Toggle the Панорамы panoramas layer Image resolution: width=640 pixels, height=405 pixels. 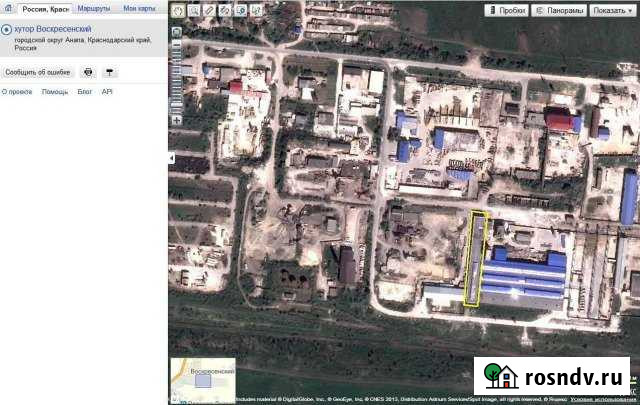pyautogui.click(x=559, y=10)
